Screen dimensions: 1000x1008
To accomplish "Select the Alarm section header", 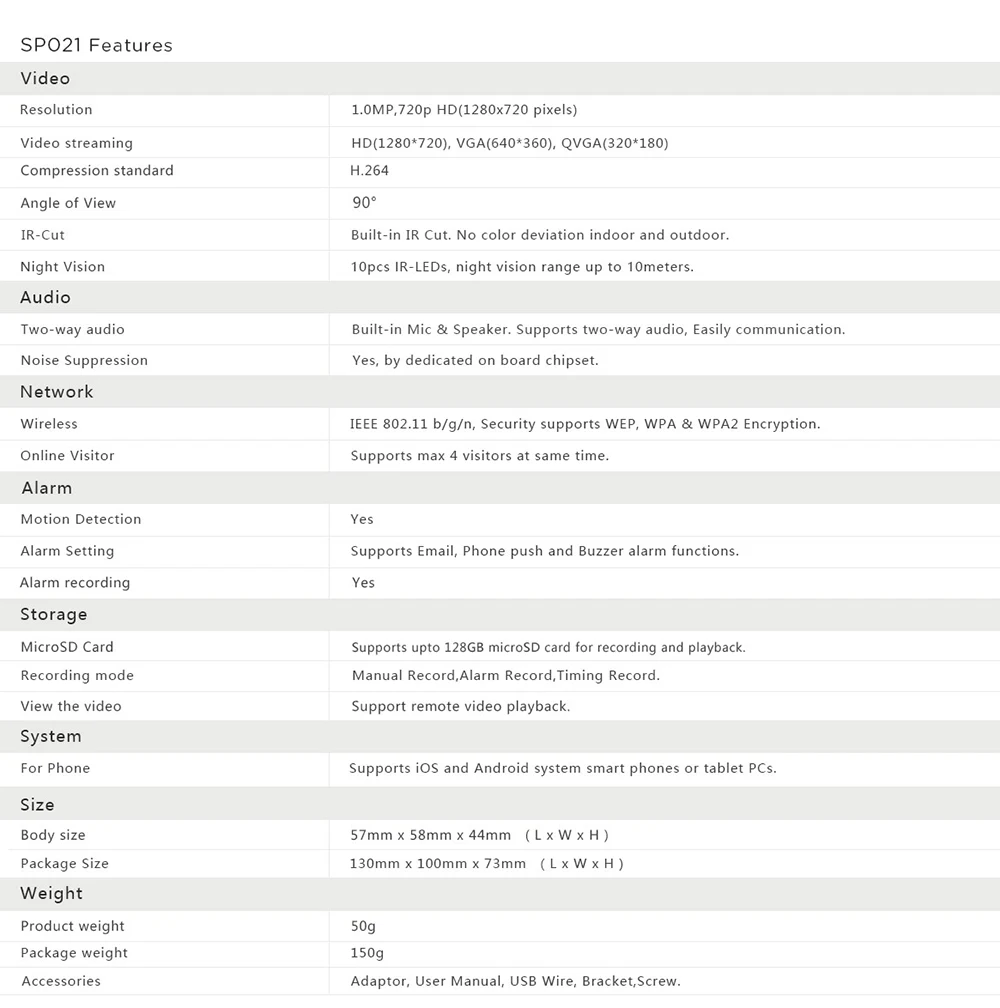I will (47, 488).
